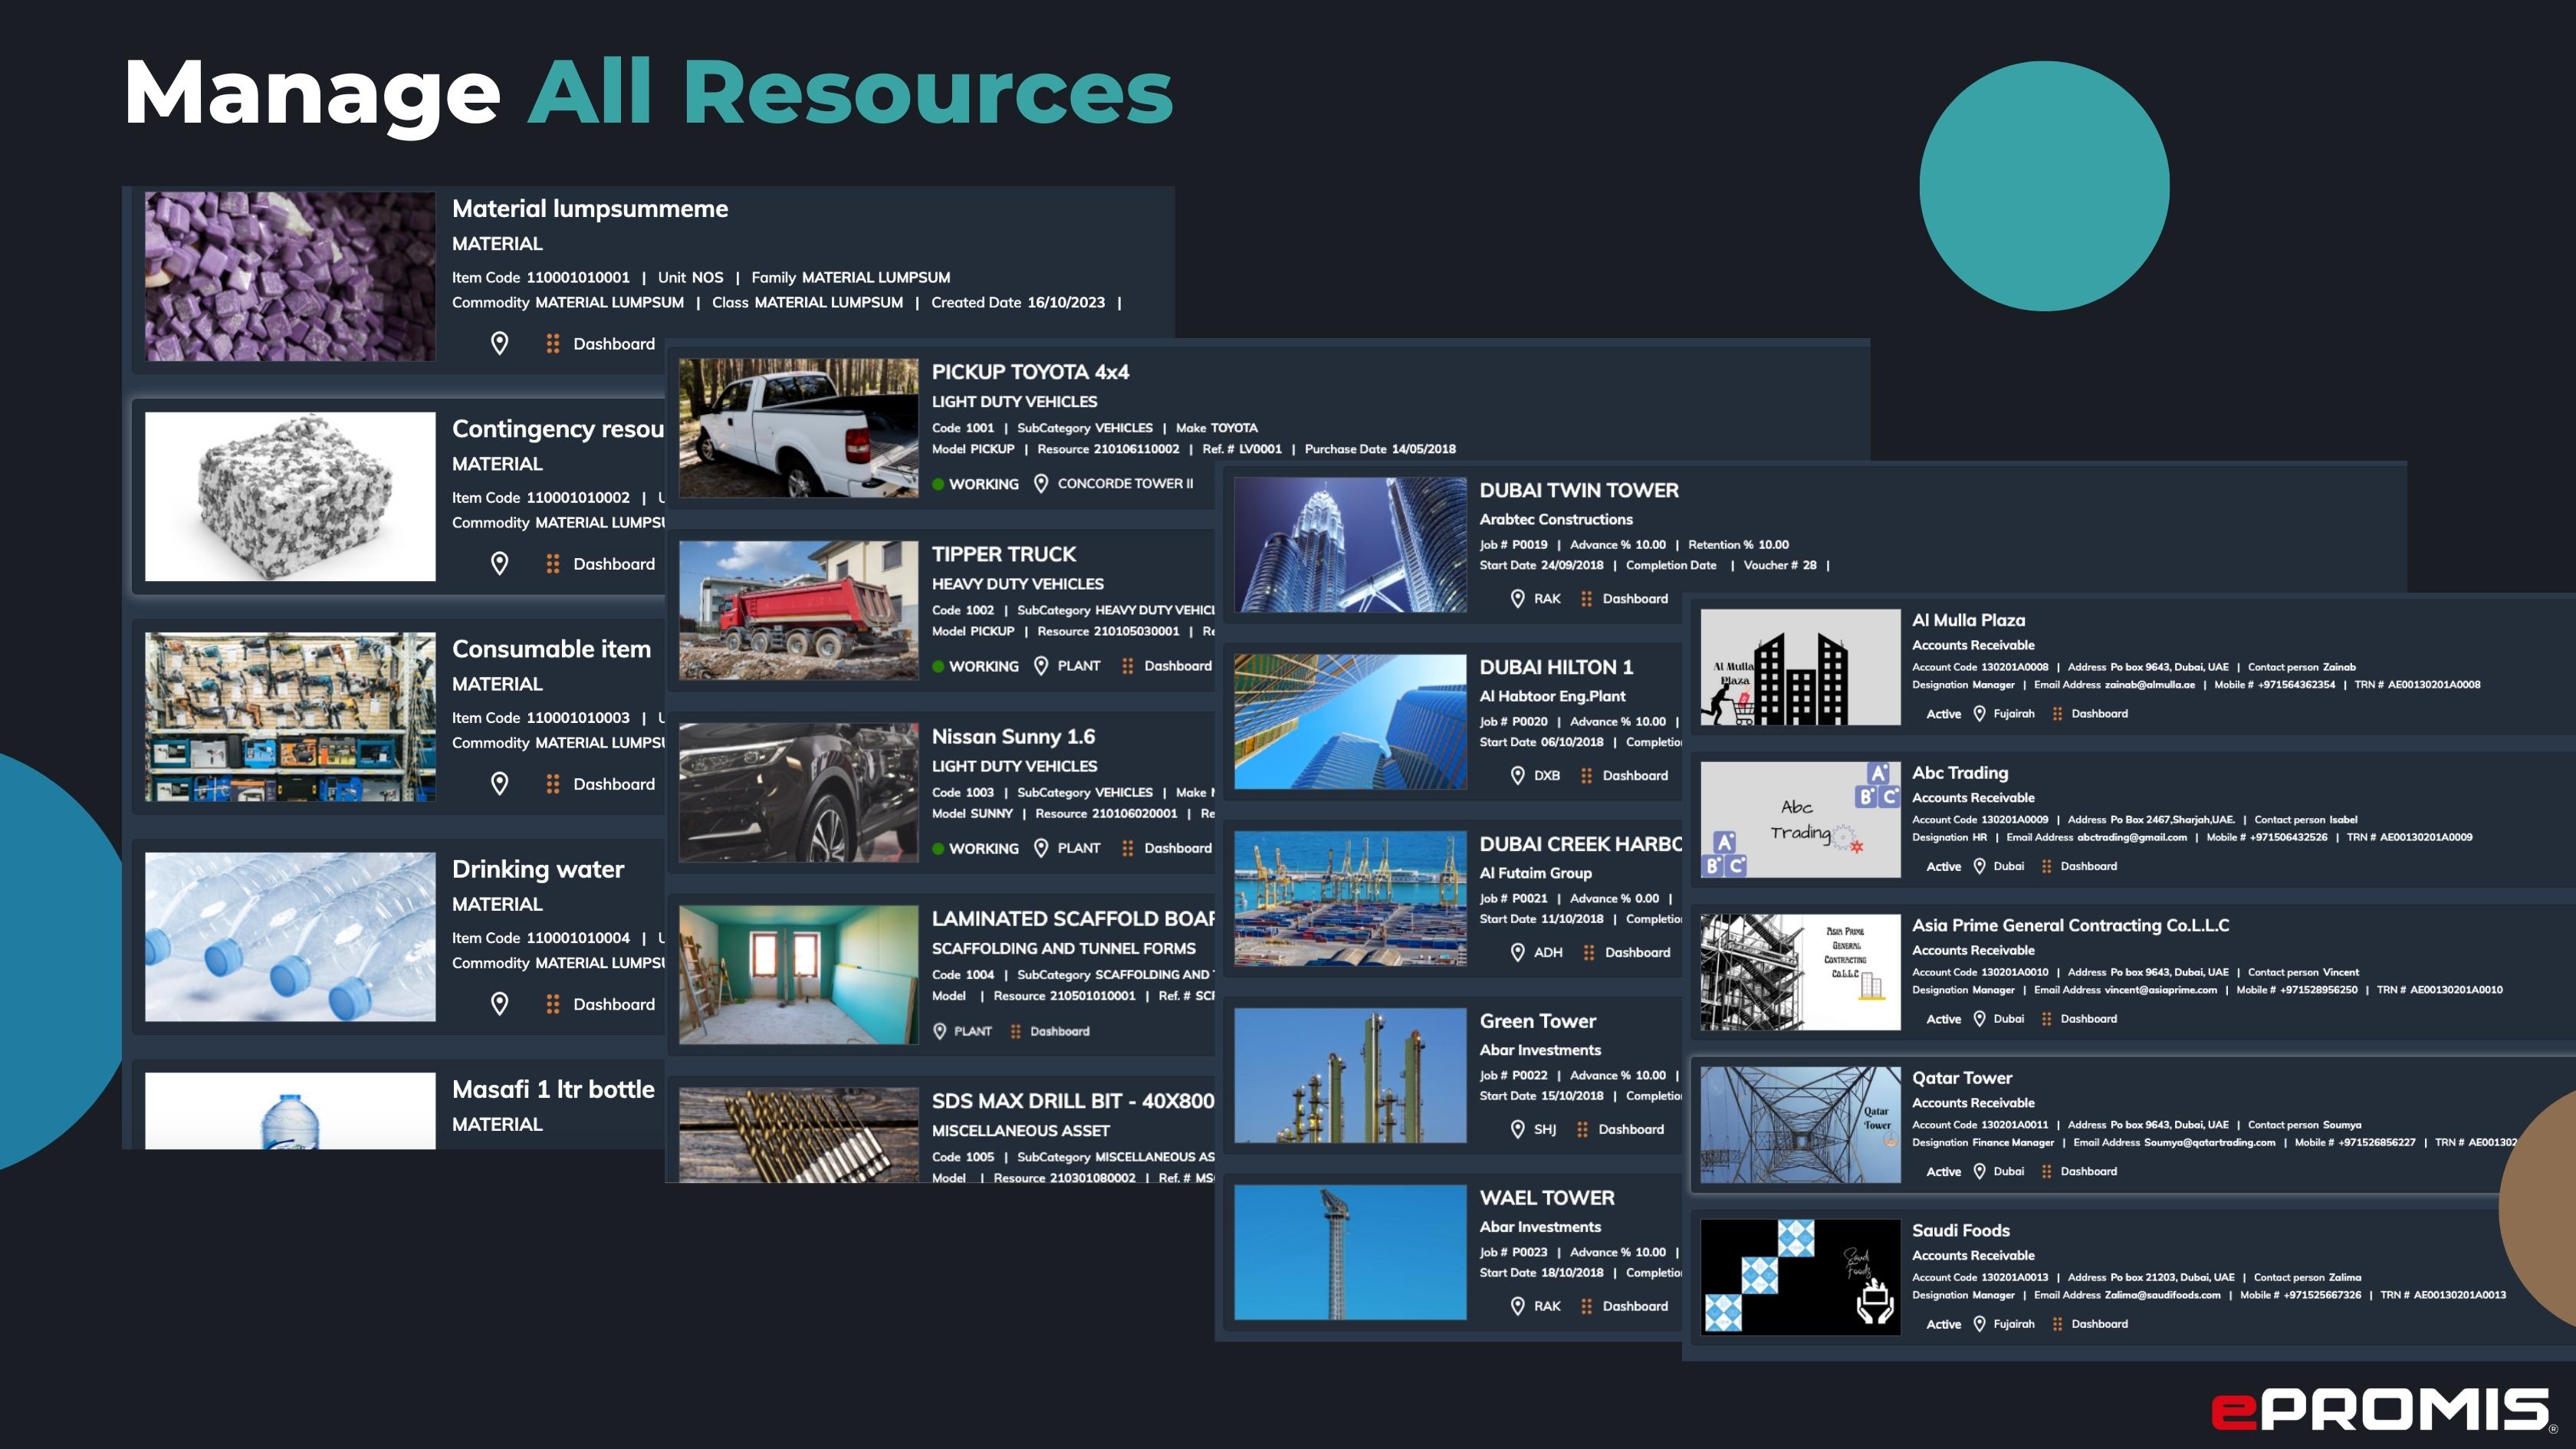Click green WORKING status on Nissan Sunny

point(975,849)
